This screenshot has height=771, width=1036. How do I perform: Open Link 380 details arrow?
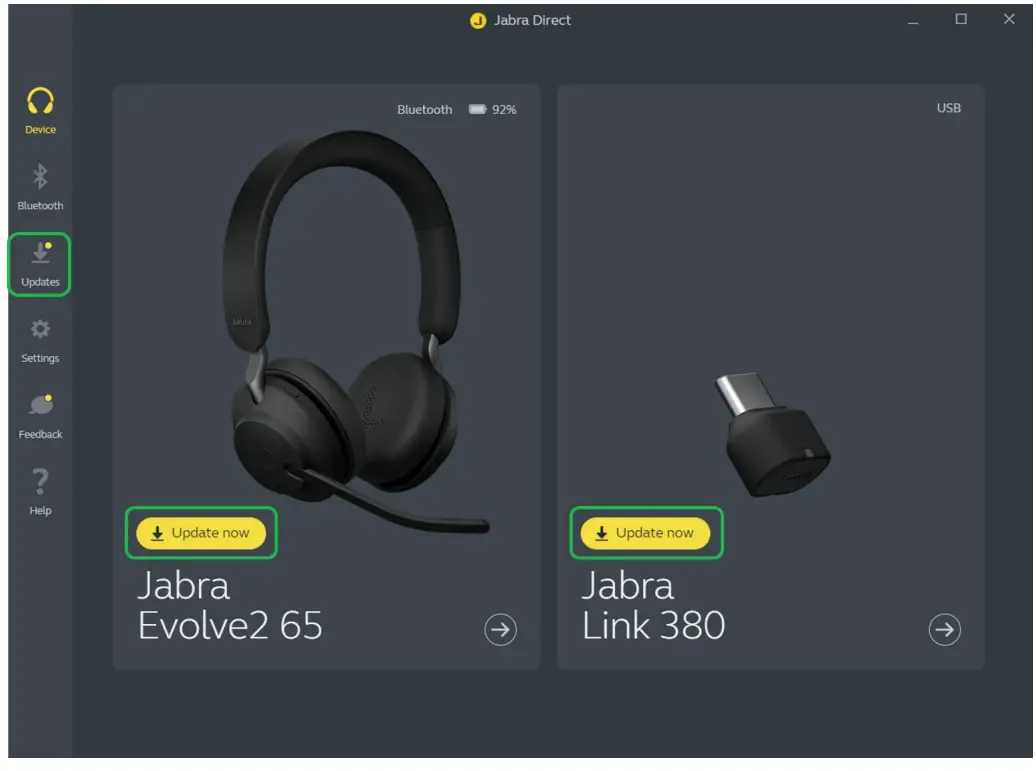944,630
